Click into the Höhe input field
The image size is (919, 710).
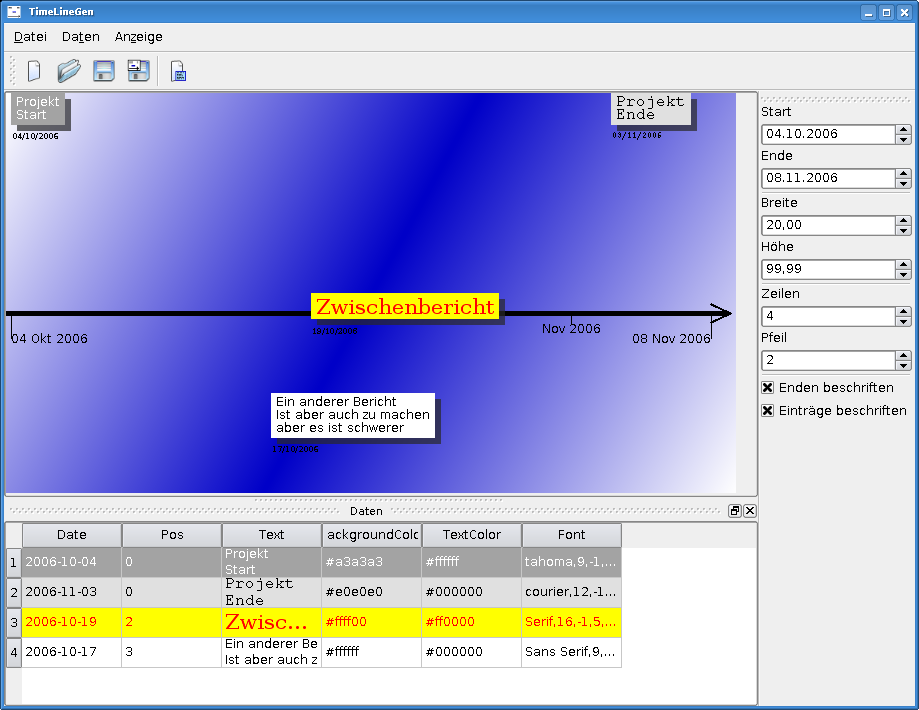click(828, 269)
